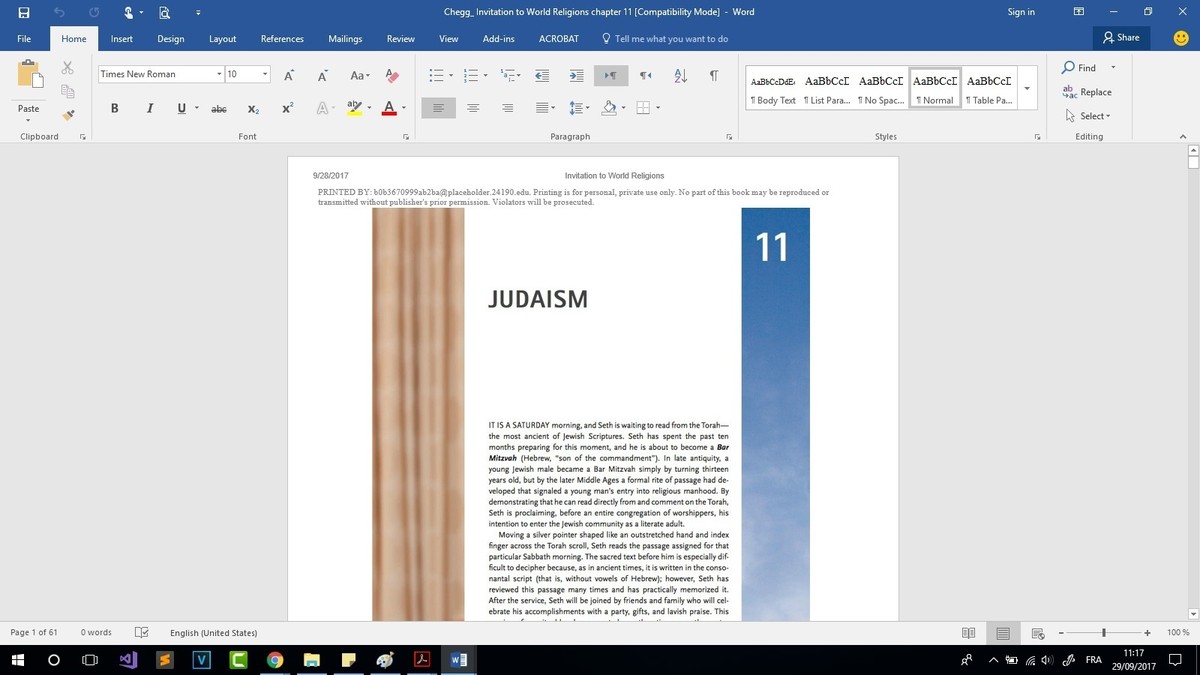Open the Times New Roman font dropdown
The image size is (1200, 675).
219,74
